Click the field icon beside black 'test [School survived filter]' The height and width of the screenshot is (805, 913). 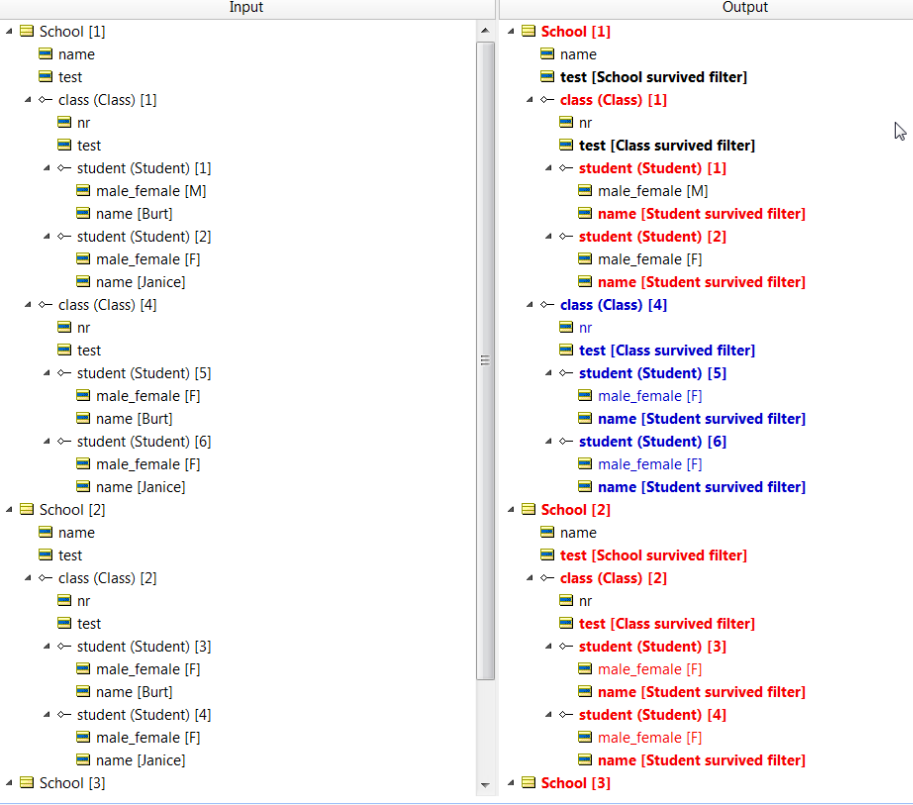[547, 77]
